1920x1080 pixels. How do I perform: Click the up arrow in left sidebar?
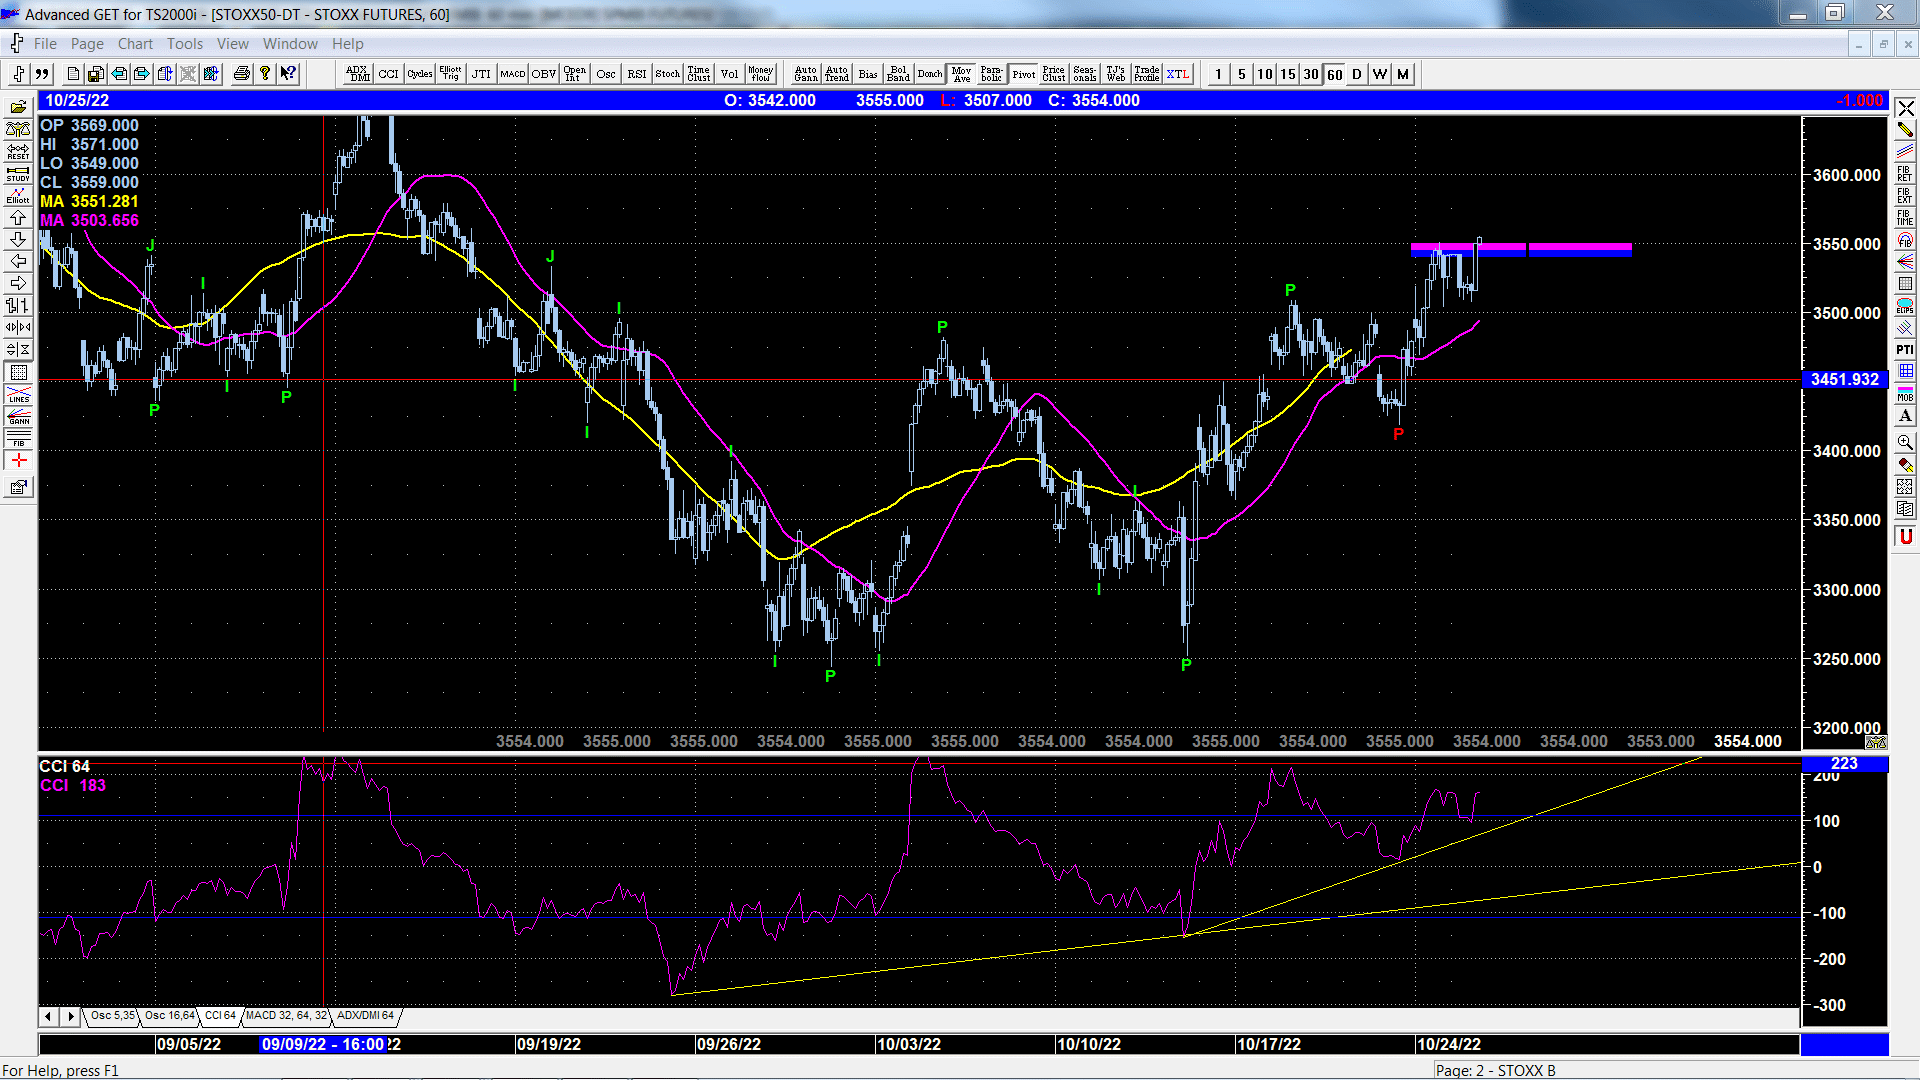[18, 217]
